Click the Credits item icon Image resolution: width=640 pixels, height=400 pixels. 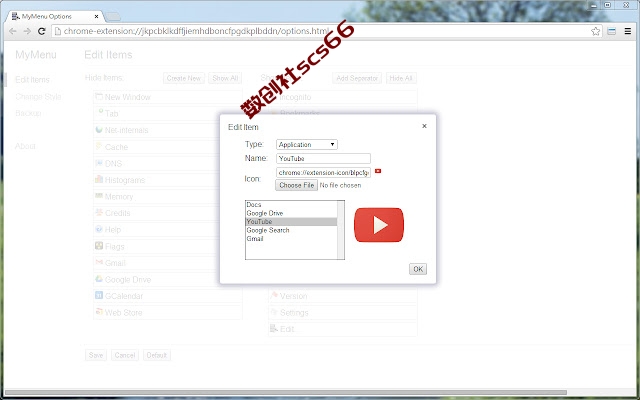click(x=99, y=212)
